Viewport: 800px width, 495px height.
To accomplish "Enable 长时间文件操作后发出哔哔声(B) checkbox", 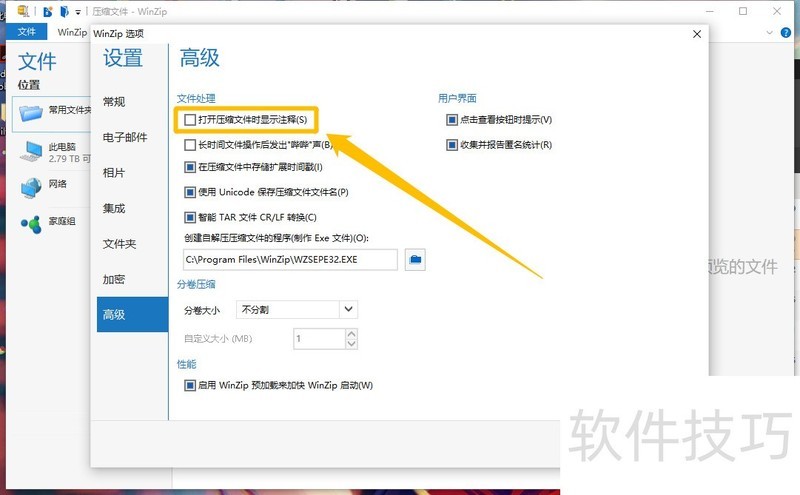I will [190, 145].
